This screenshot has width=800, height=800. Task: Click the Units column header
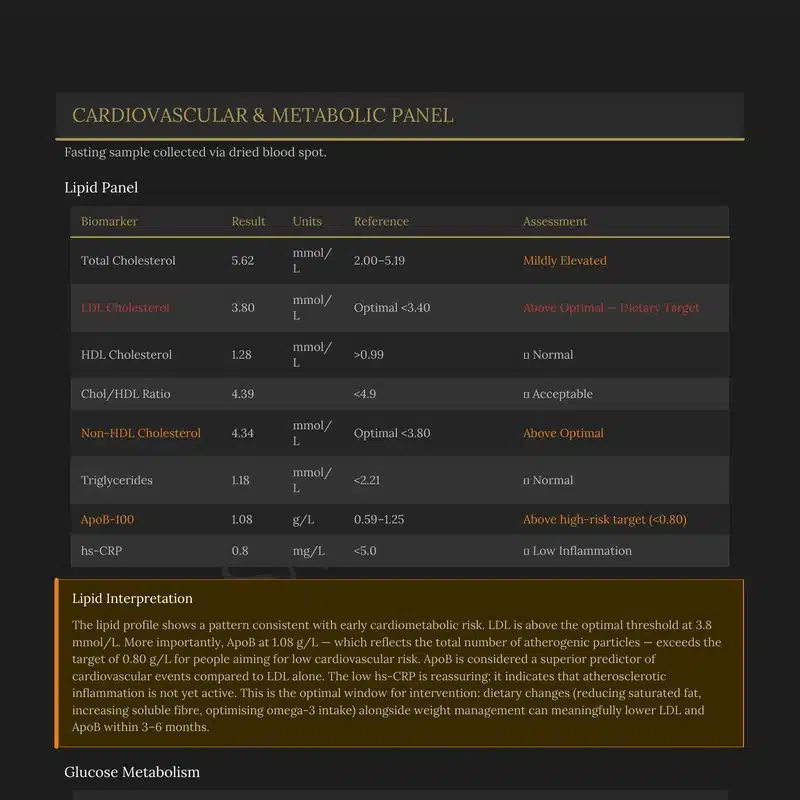coord(307,221)
